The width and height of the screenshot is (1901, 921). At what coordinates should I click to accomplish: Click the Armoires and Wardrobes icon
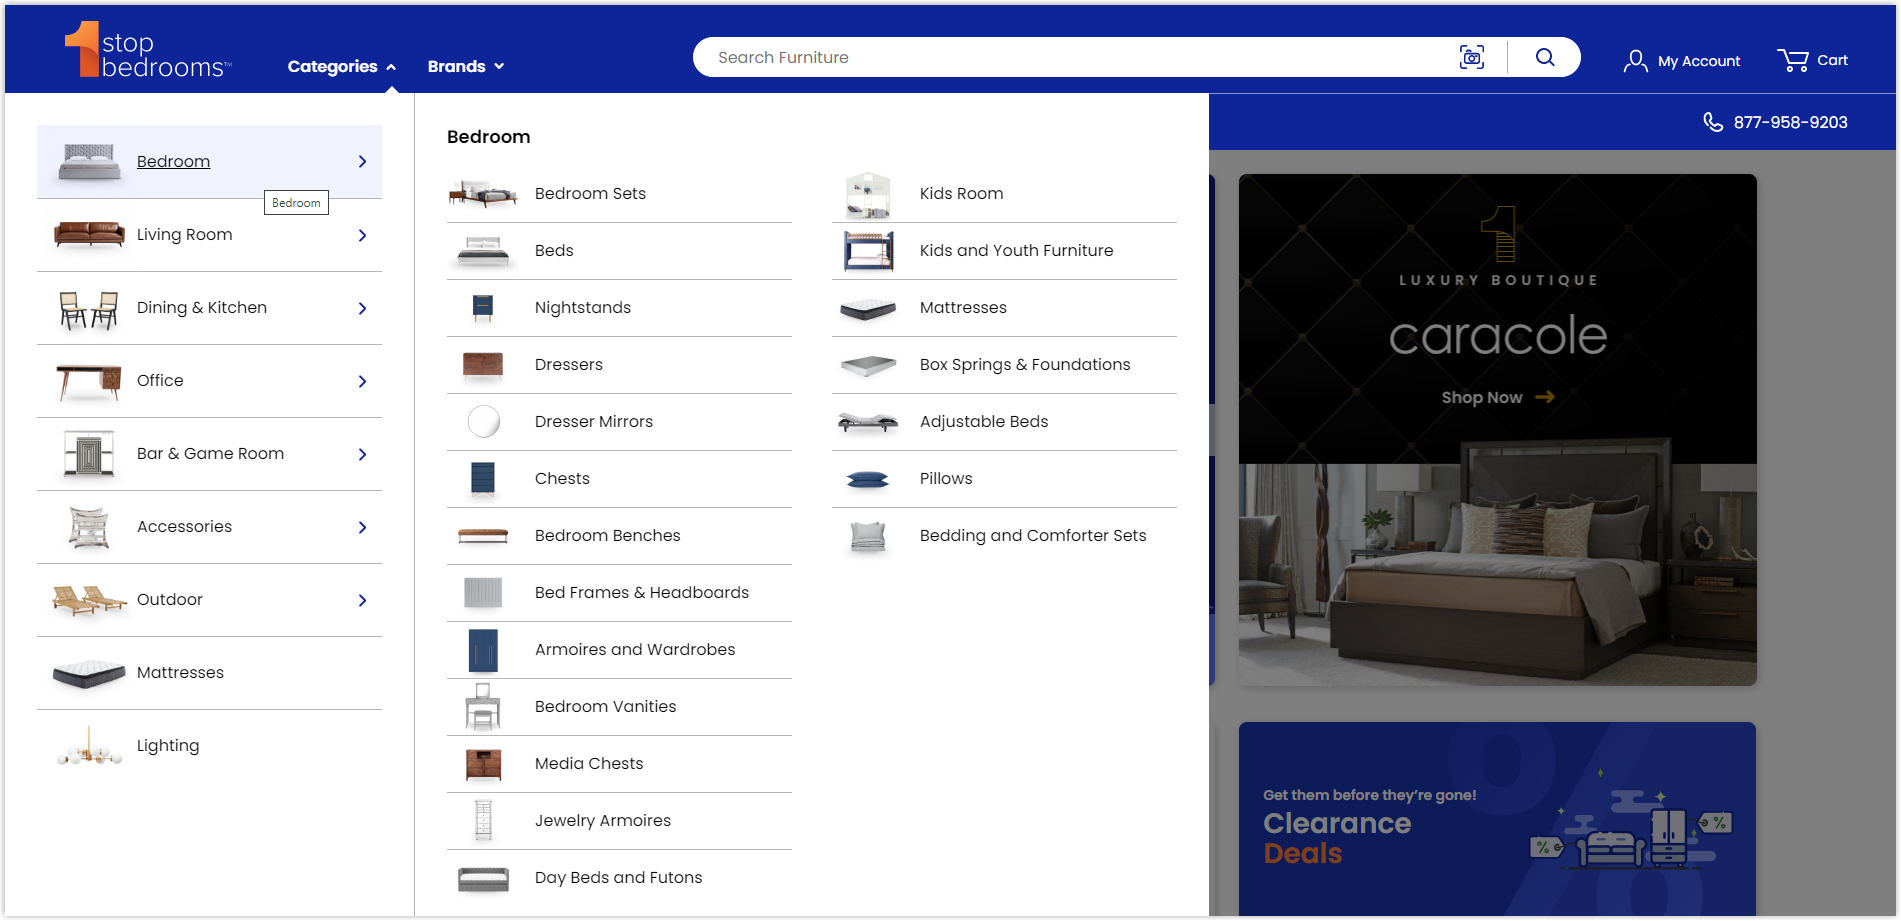[483, 650]
